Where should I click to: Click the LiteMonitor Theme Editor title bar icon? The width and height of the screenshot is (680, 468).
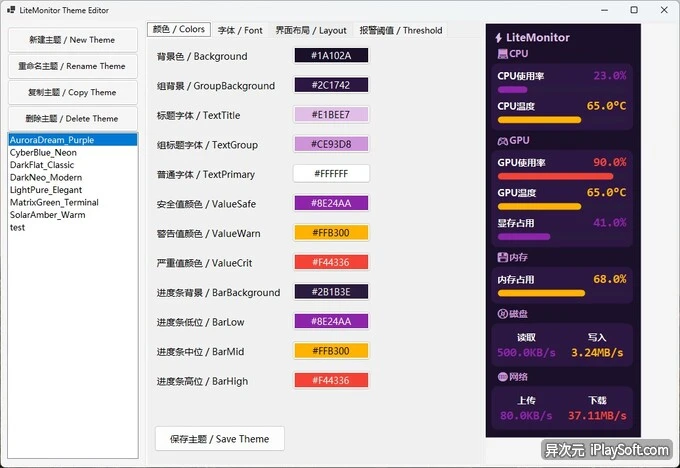point(11,10)
